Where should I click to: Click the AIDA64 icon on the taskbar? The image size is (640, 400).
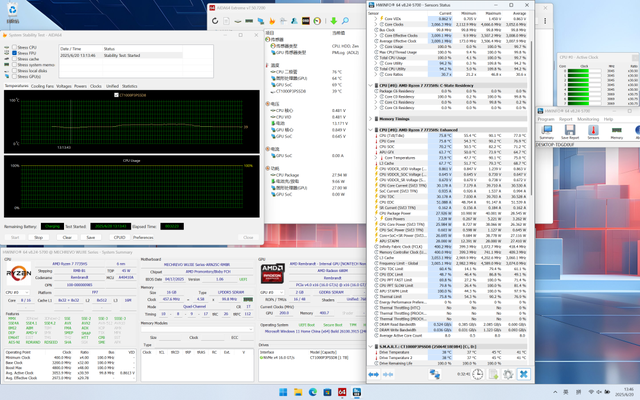click(x=342, y=392)
